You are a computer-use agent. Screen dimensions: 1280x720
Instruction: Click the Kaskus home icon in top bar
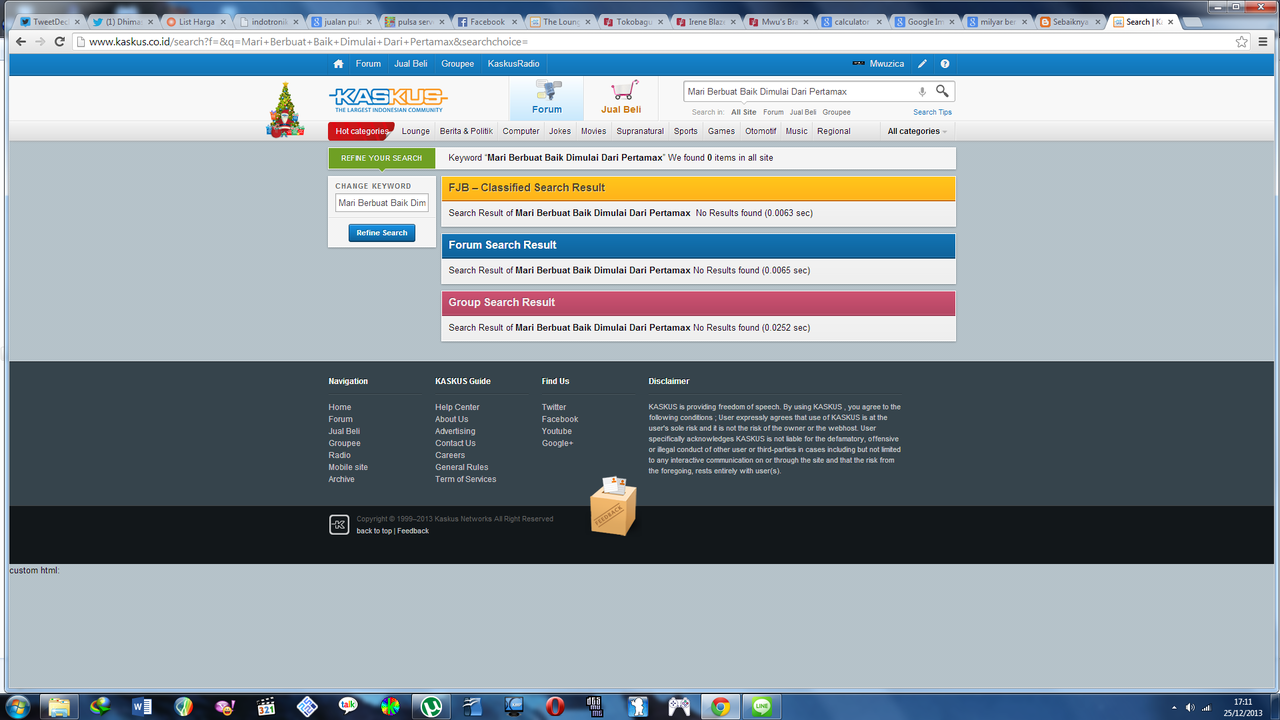point(338,64)
